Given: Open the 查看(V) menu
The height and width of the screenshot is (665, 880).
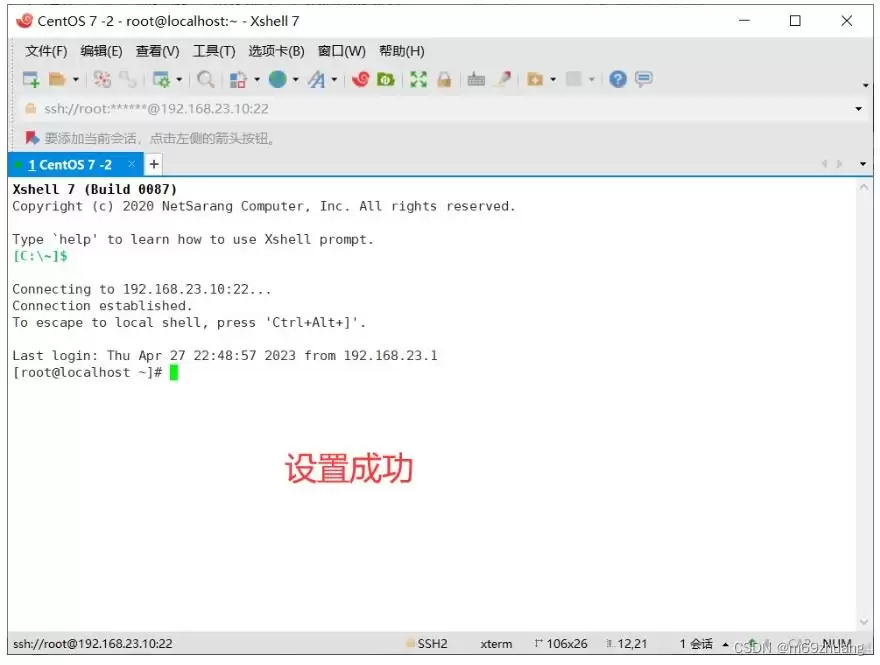Looking at the screenshot, I should (x=157, y=51).
